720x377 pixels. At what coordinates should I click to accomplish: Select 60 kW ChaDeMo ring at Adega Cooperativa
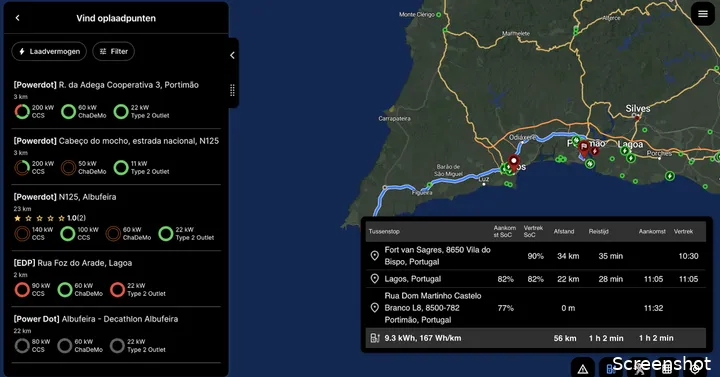point(68,112)
